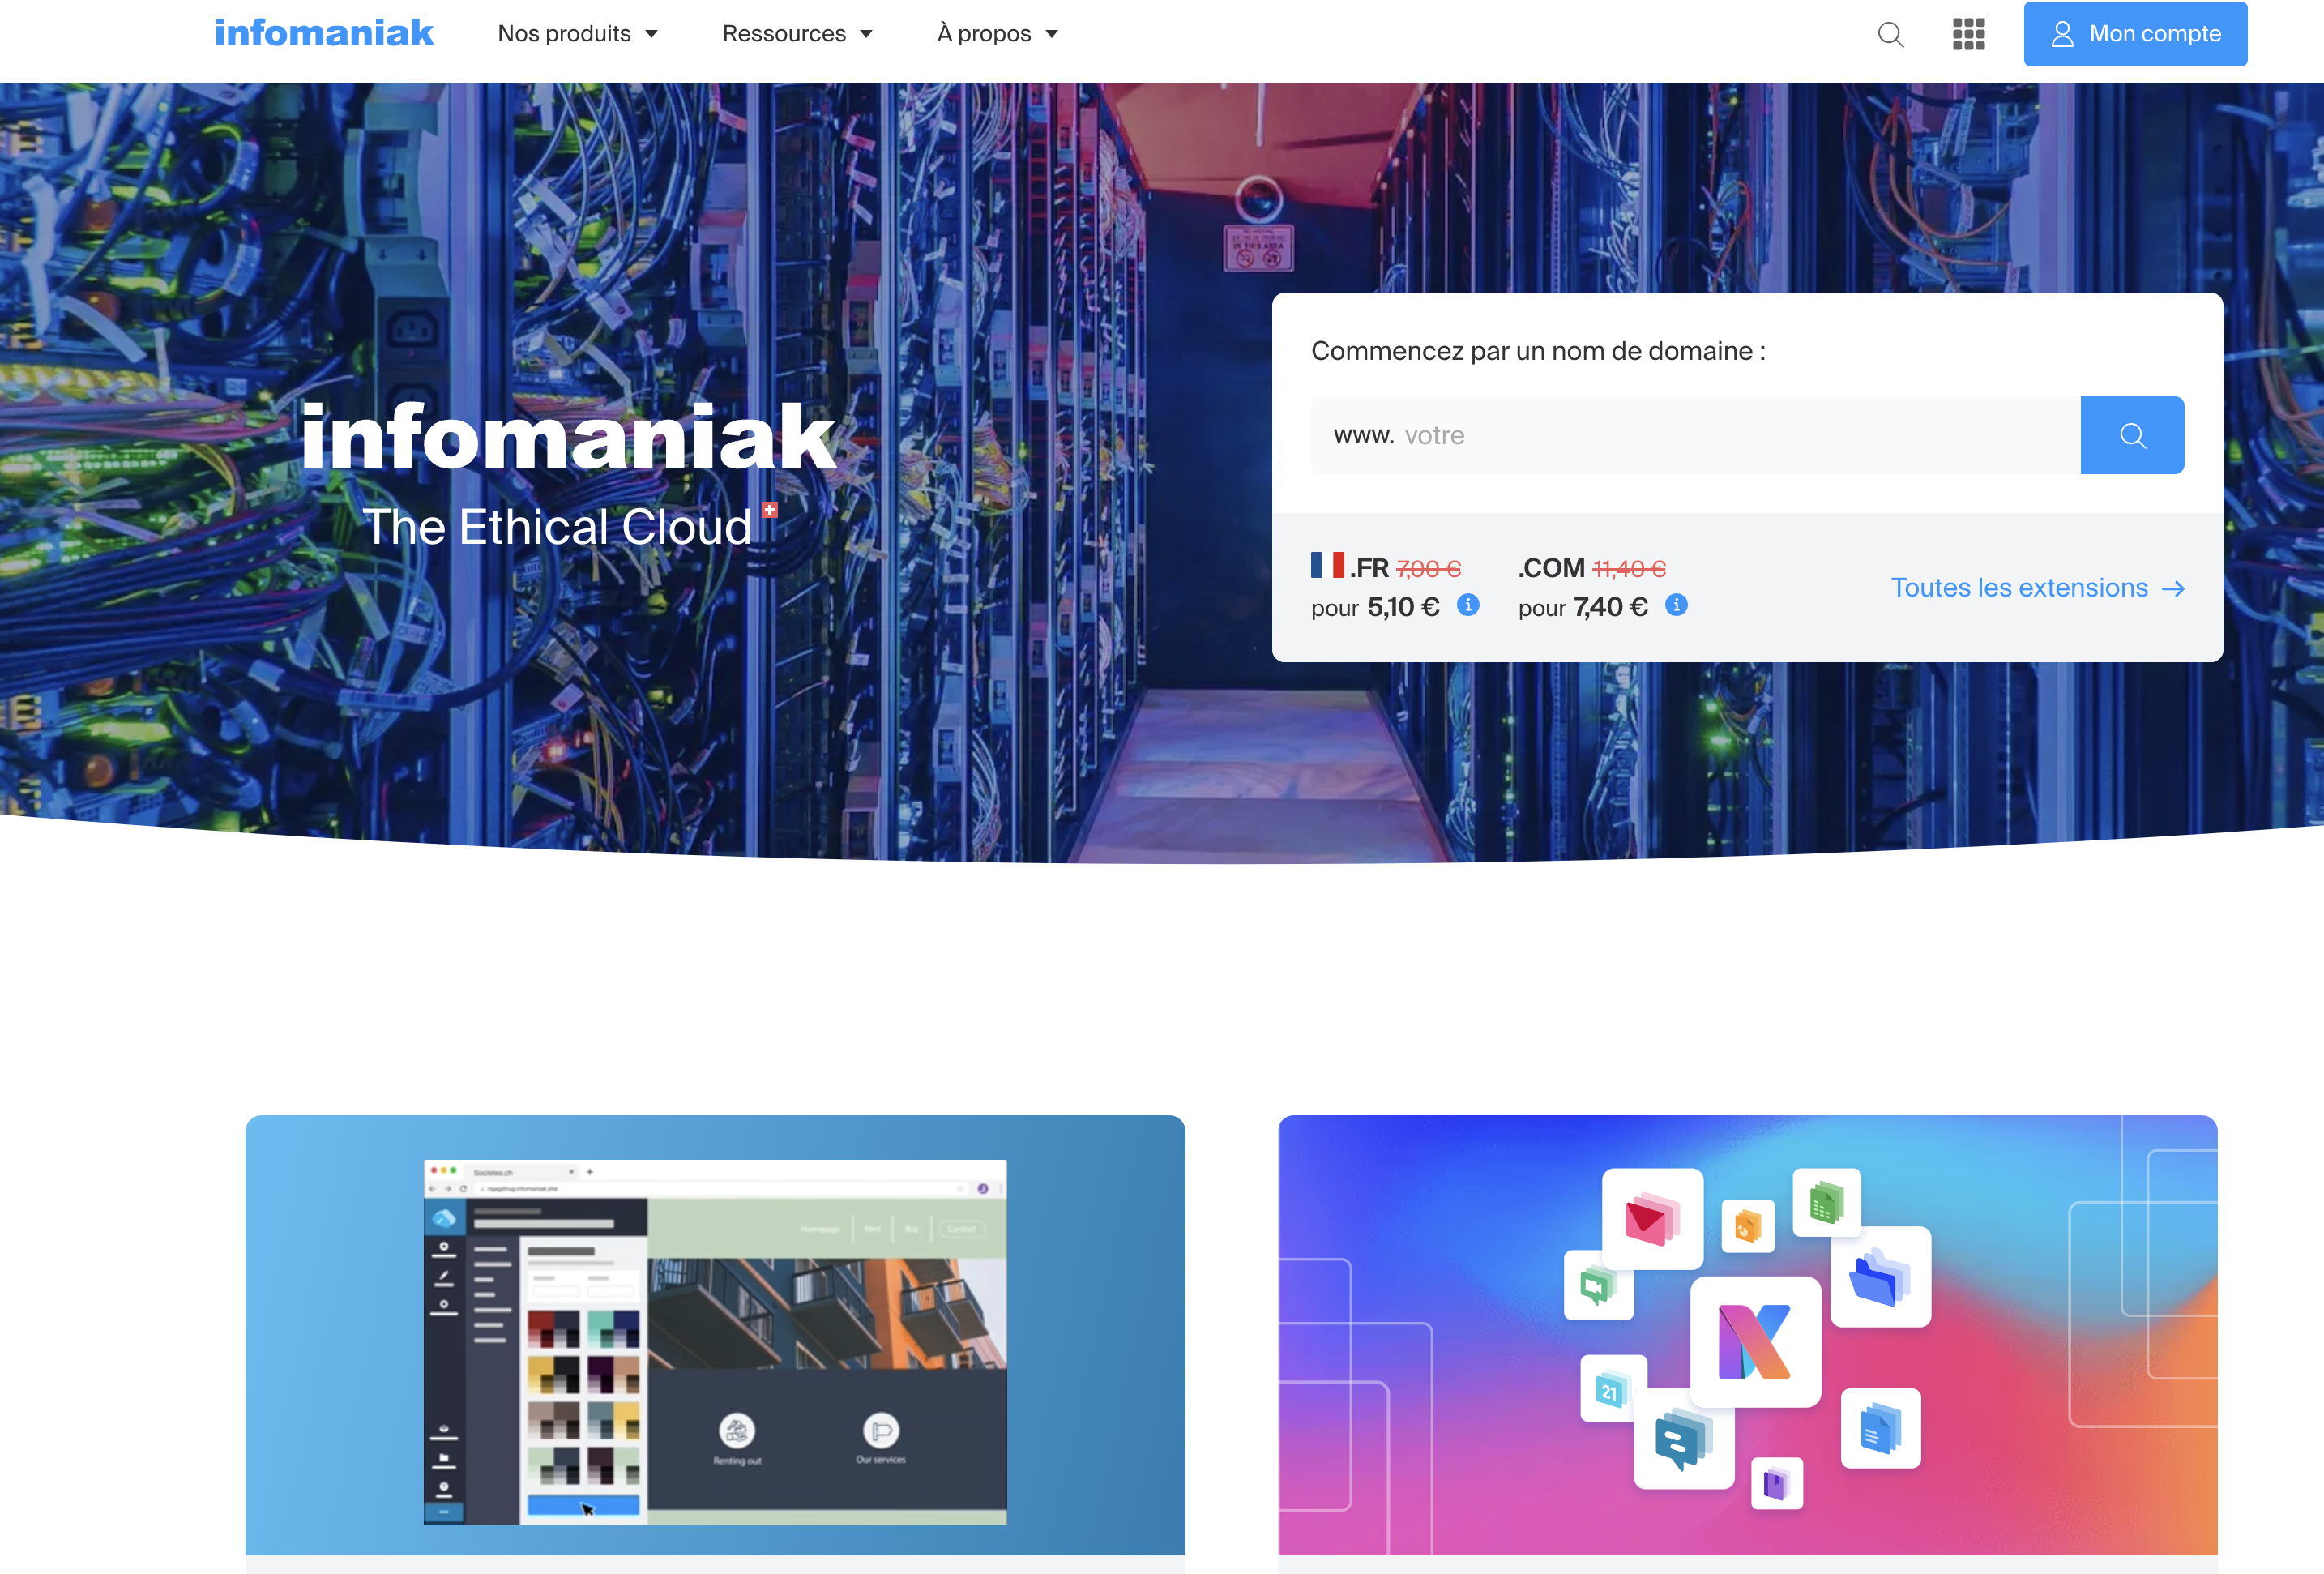Click the .FR domain price offer

pyautogui.click(x=1386, y=587)
